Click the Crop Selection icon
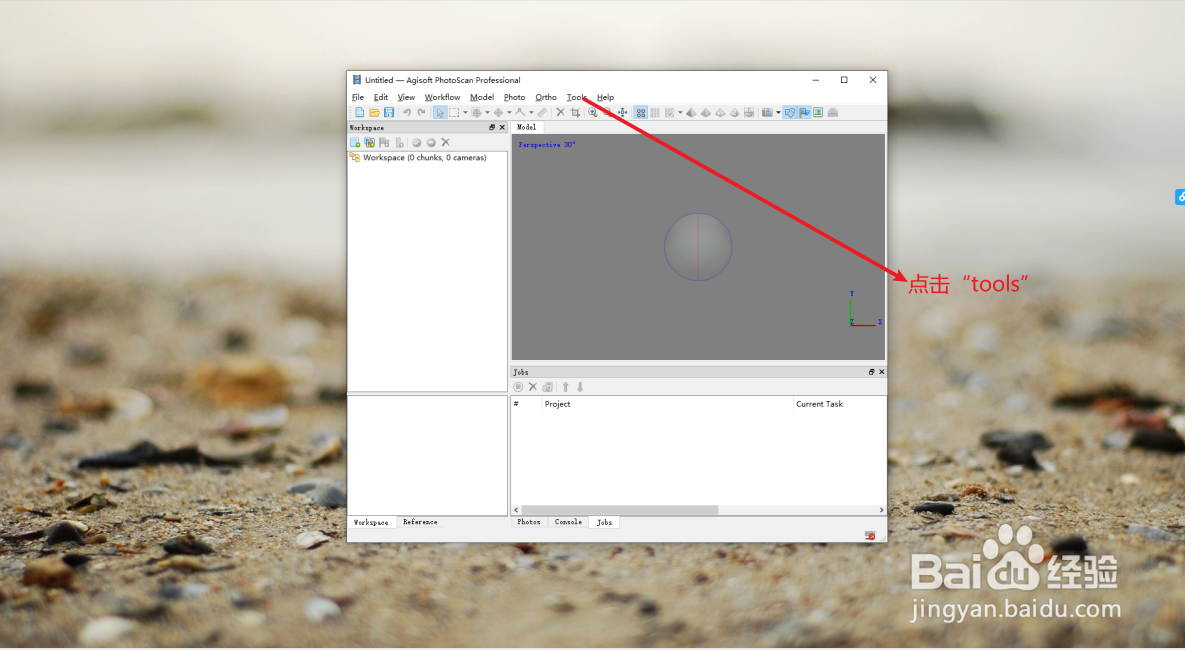 (x=575, y=112)
